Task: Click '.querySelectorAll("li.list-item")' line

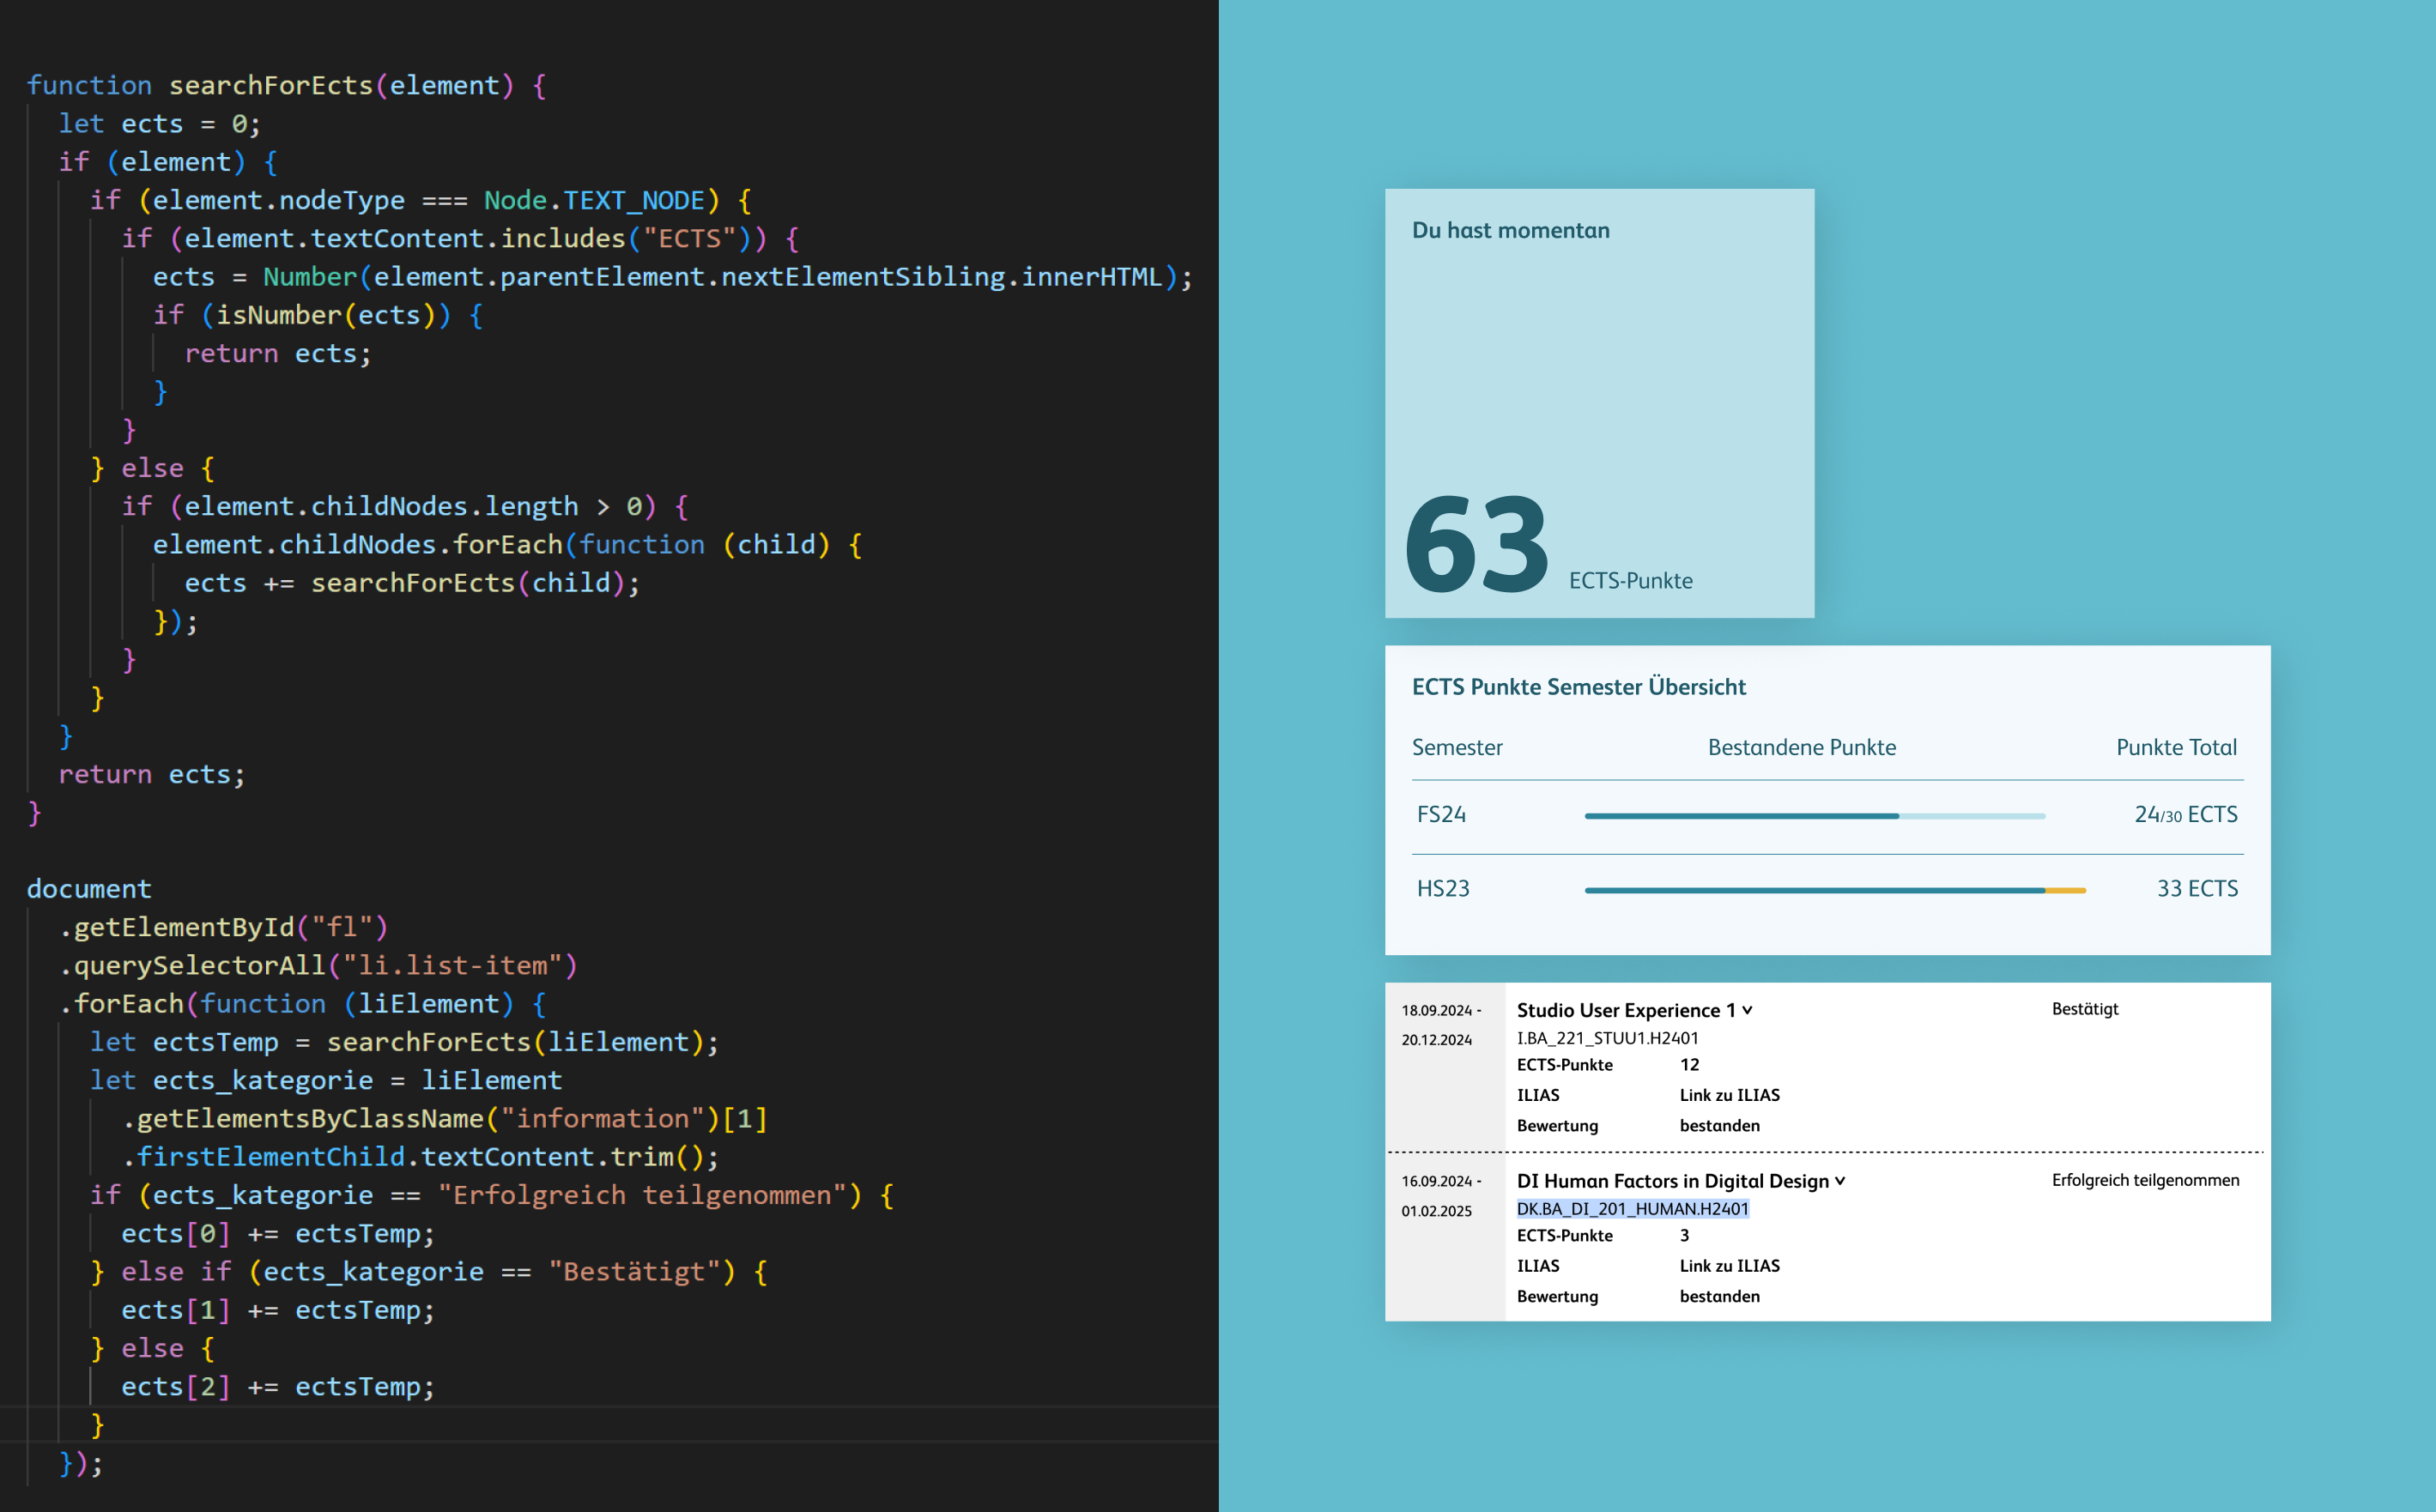Action: coord(318,966)
